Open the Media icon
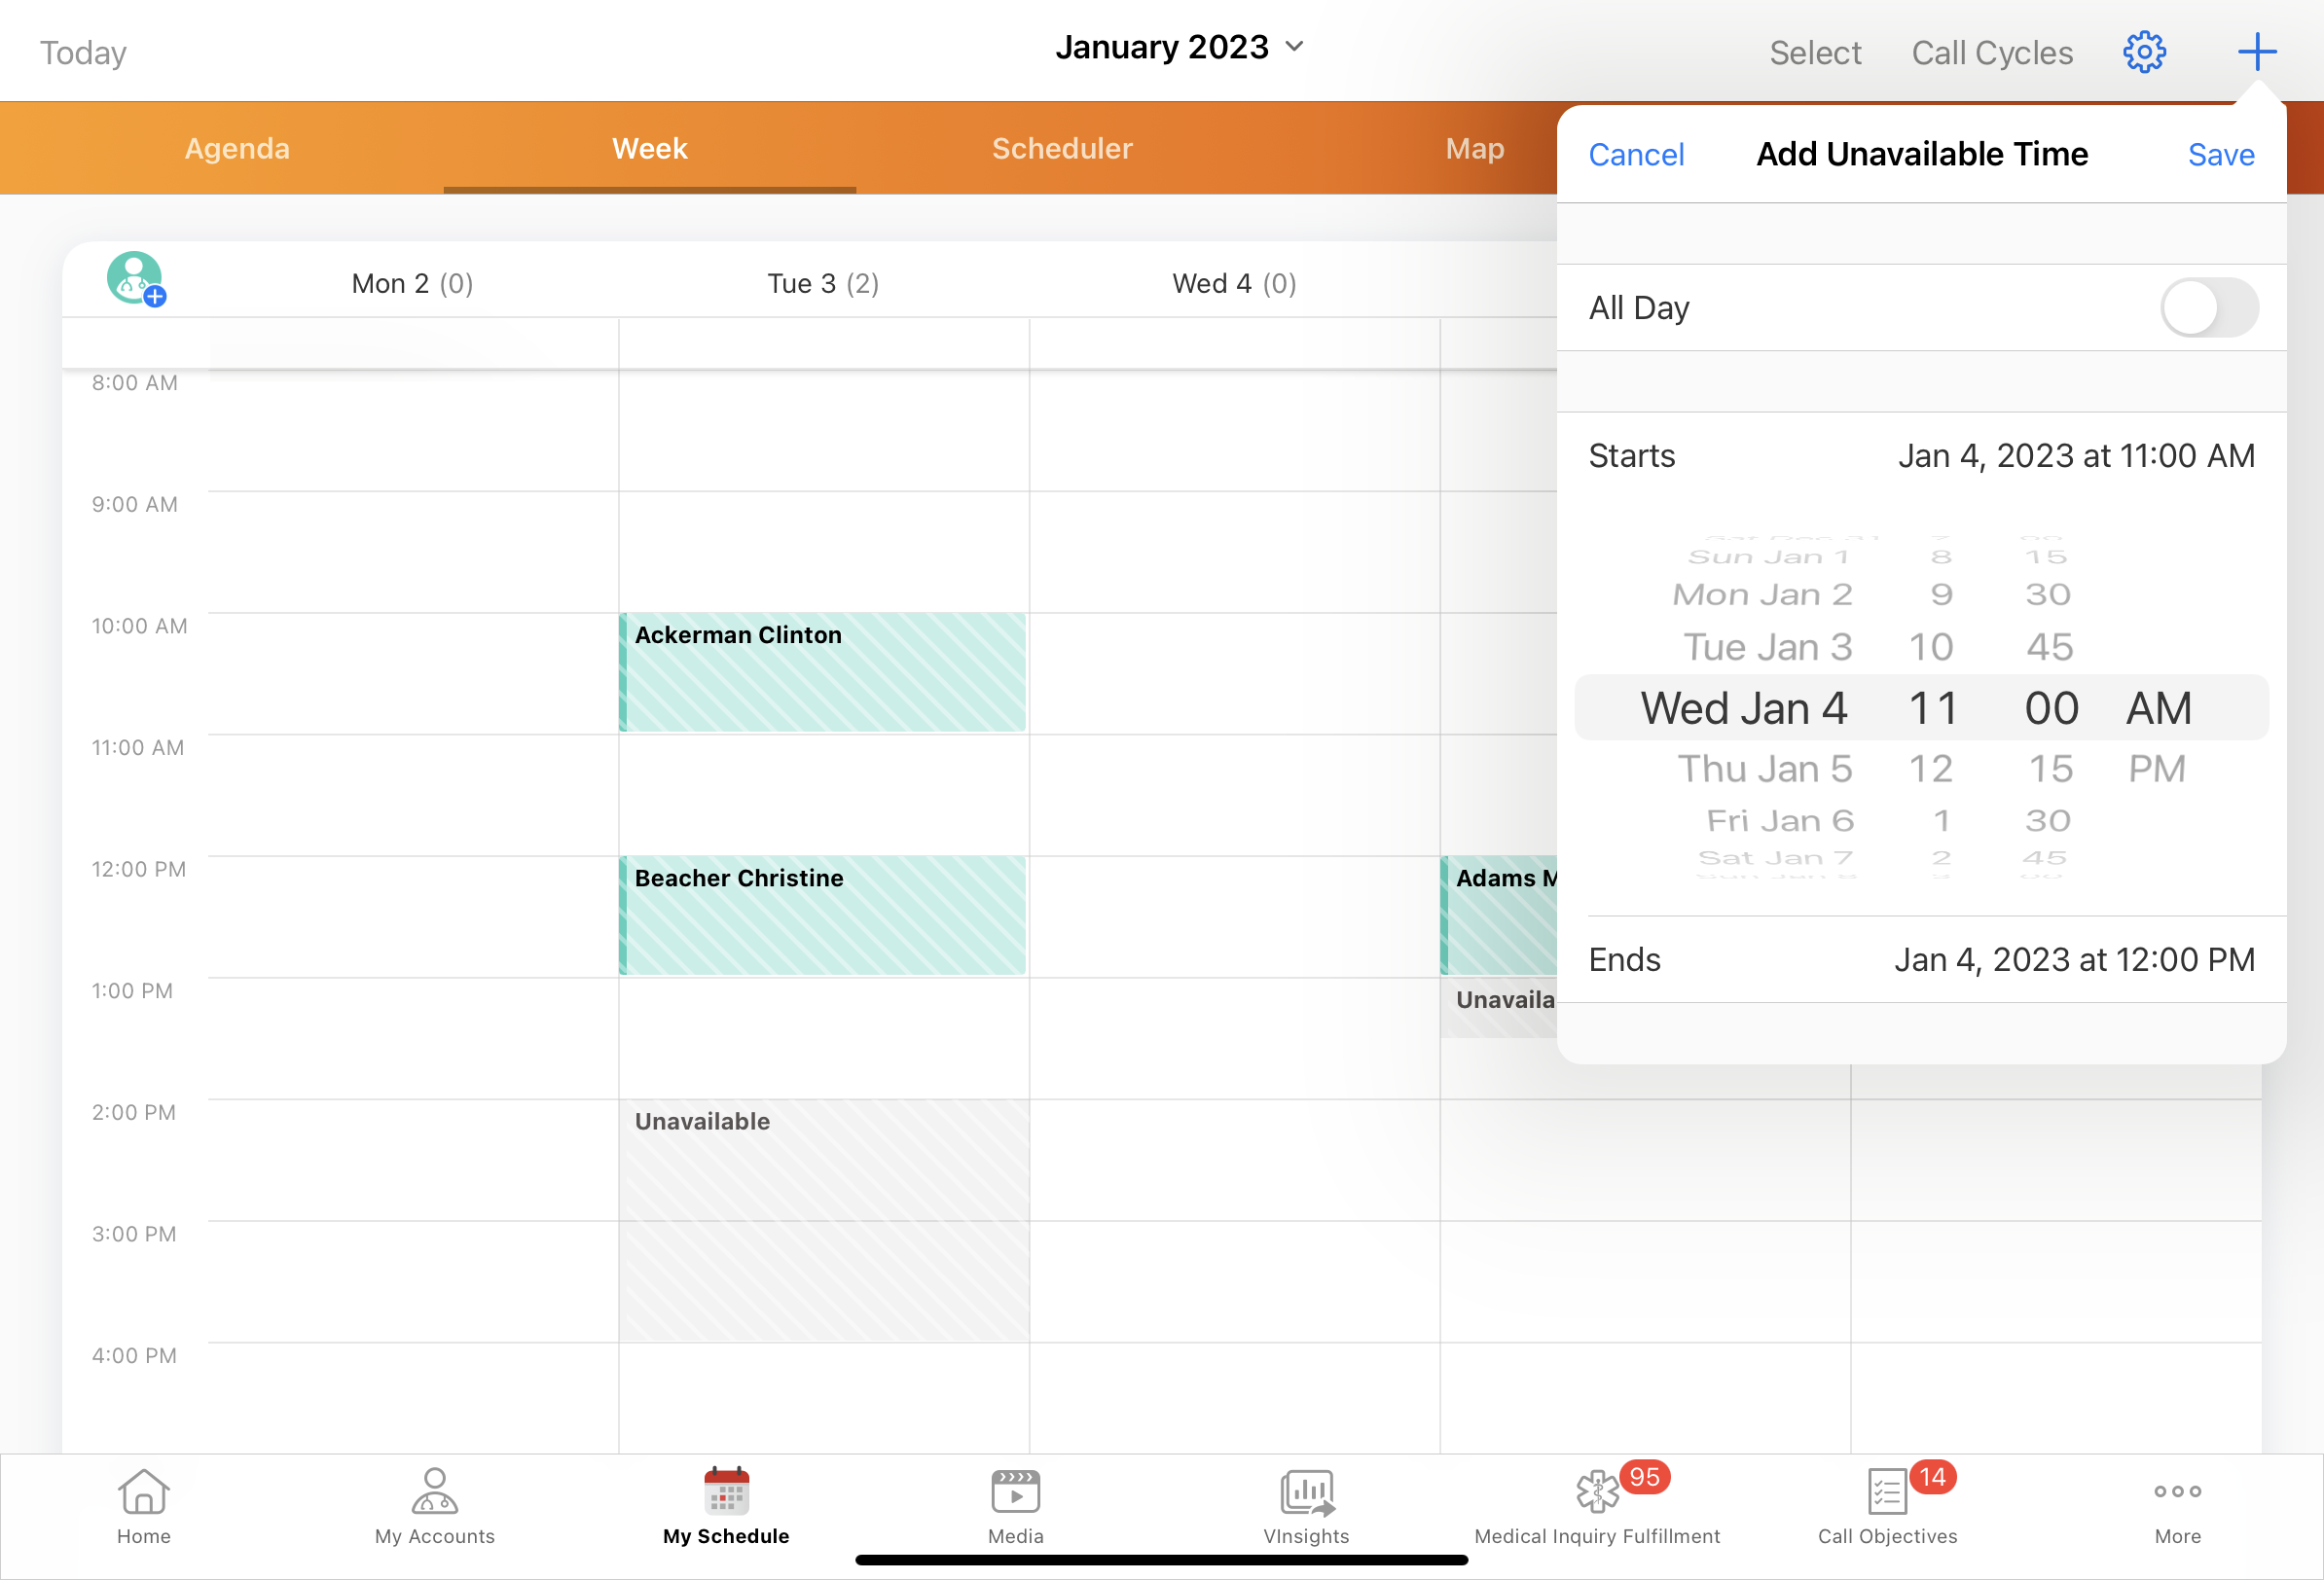 [1015, 1492]
